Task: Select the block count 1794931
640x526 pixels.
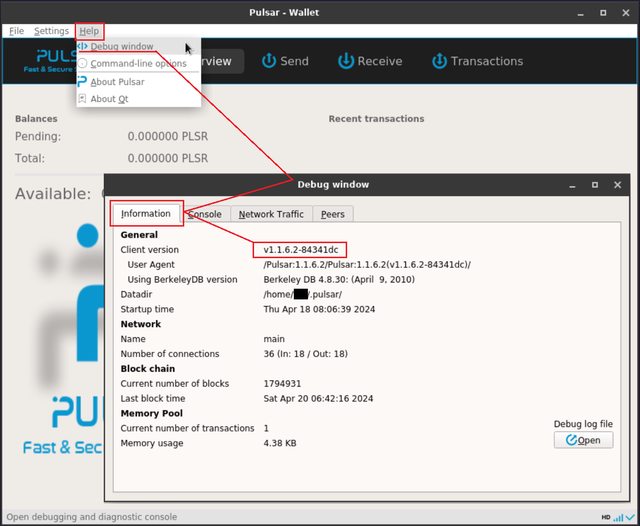Action: click(282, 384)
